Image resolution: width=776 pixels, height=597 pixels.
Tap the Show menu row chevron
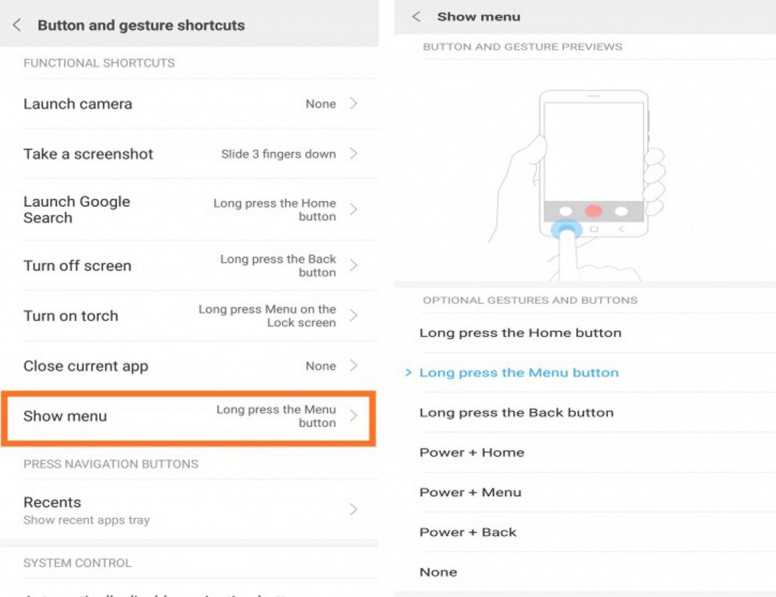(x=353, y=416)
